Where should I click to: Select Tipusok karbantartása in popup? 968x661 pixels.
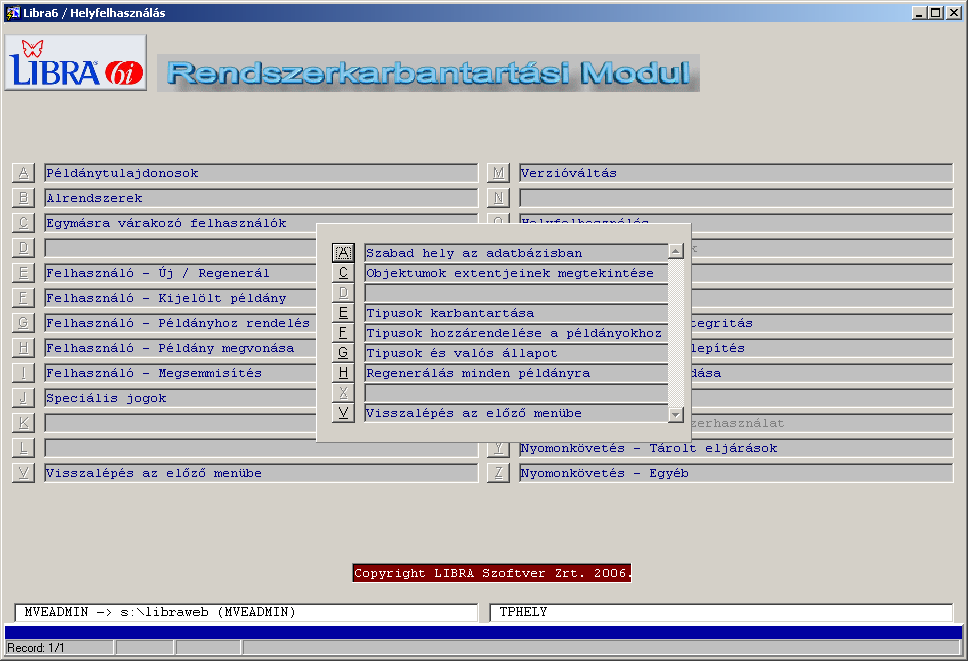point(516,313)
